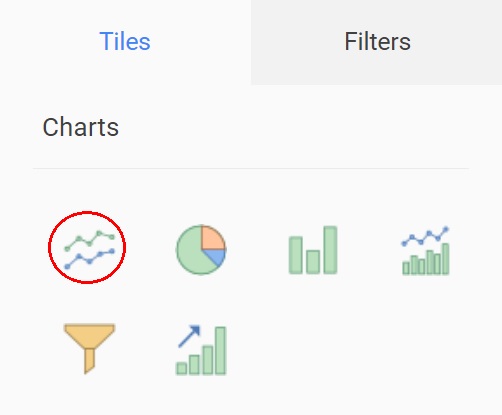Open the Tiles tab
Viewport: 502px width, 415px height.
[125, 42]
